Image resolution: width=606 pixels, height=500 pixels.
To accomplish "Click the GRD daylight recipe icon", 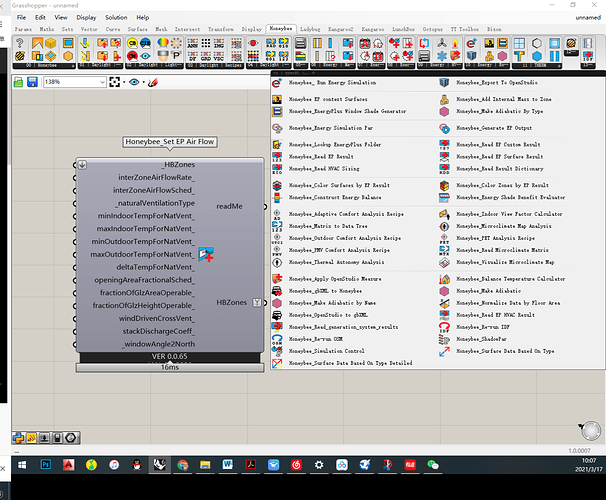I will coord(206,56).
